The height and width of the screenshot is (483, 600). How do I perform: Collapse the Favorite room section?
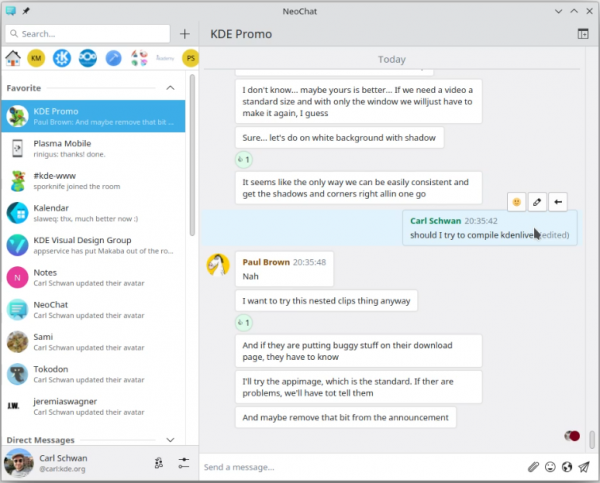pyautogui.click(x=170, y=88)
